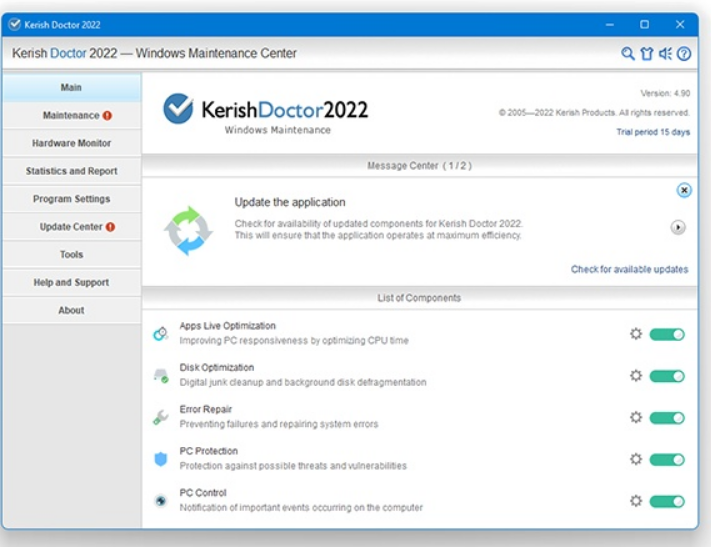Open the Update Center section
The image size is (711, 547).
pyautogui.click(x=72, y=226)
